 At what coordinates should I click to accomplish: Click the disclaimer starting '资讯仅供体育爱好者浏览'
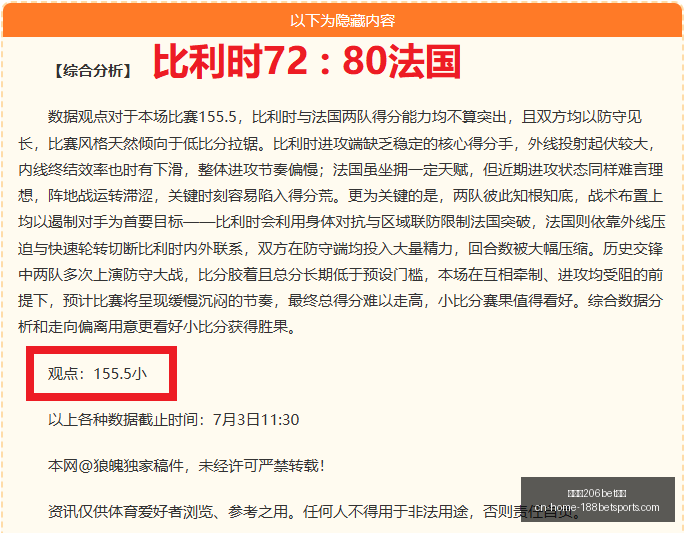(314, 511)
